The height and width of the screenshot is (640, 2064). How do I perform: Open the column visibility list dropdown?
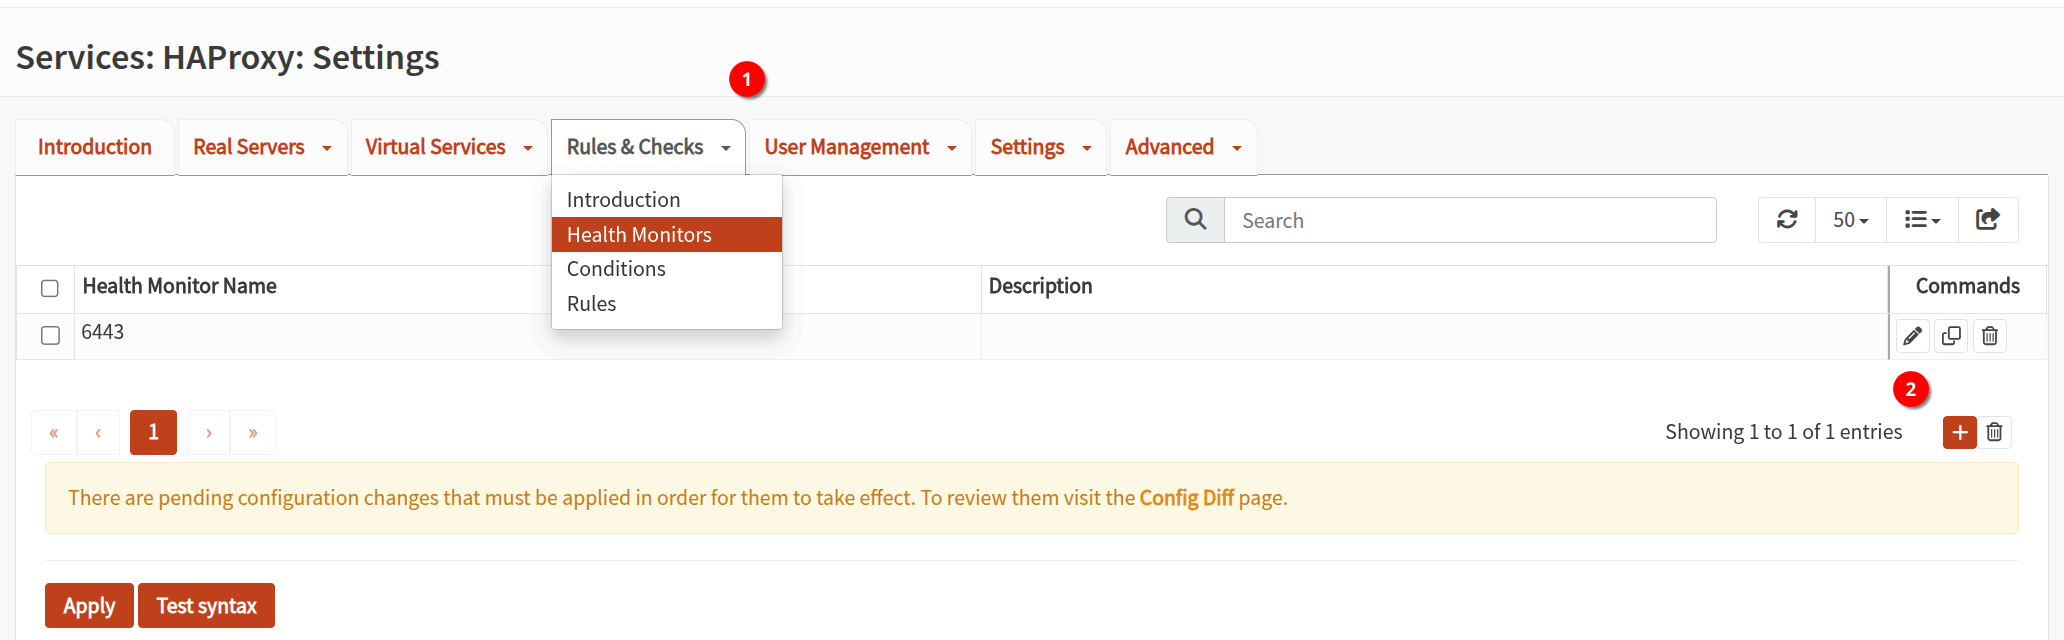[1921, 220]
